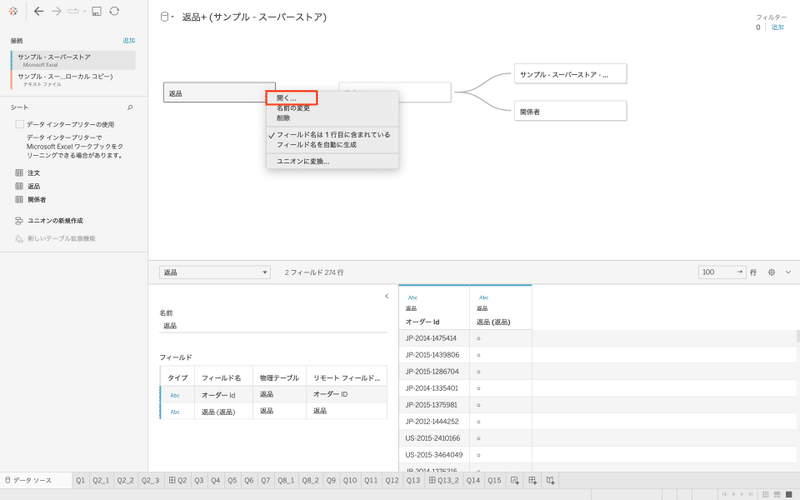Click the search icon in シート section
Screen dimensions: 800x500
[x=130, y=107]
